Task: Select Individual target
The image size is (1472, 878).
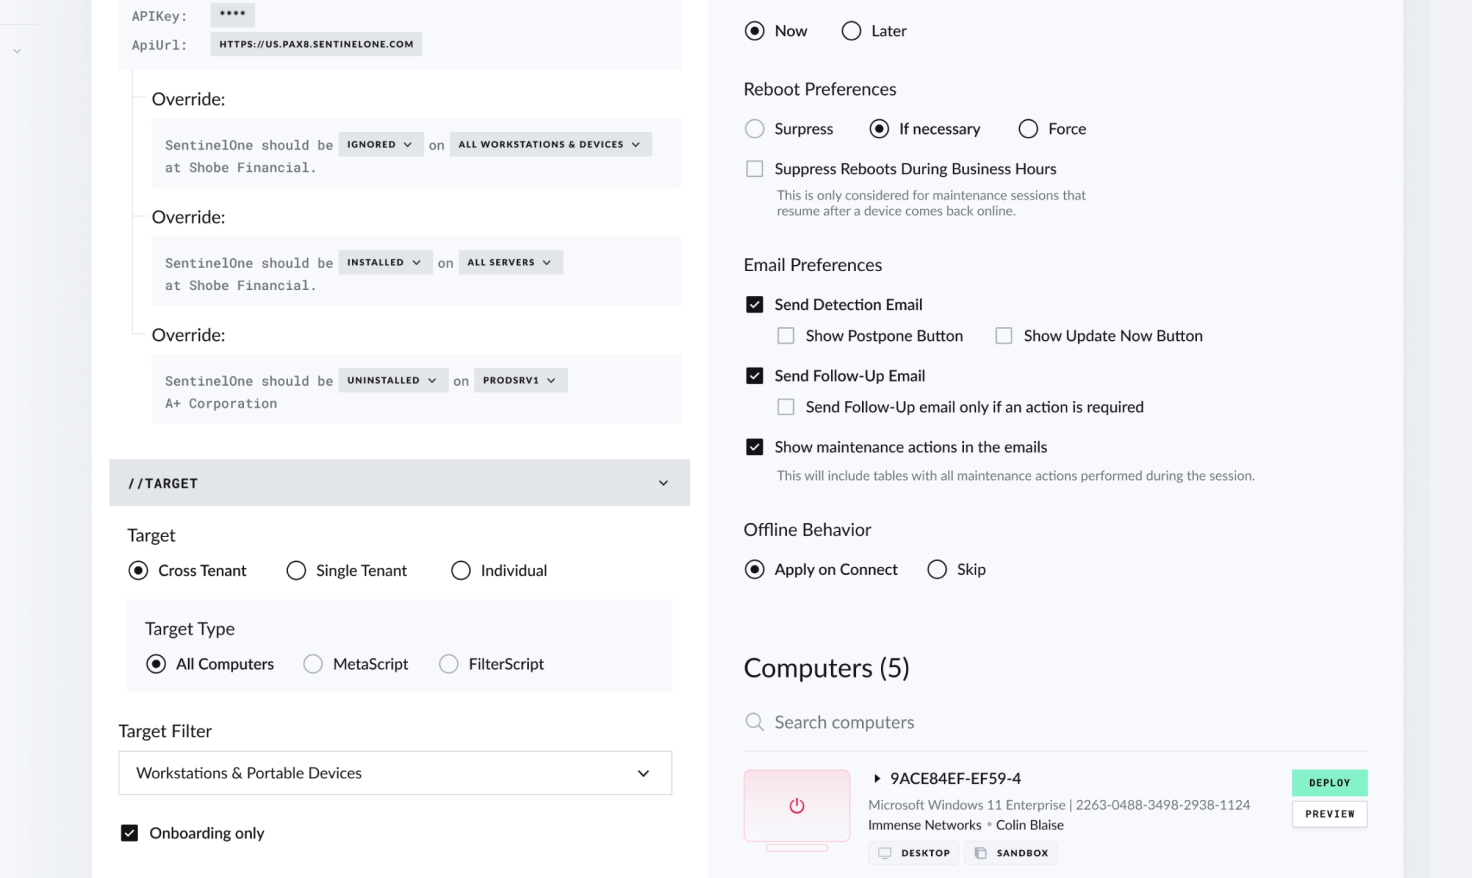Action: pyautogui.click(x=461, y=571)
